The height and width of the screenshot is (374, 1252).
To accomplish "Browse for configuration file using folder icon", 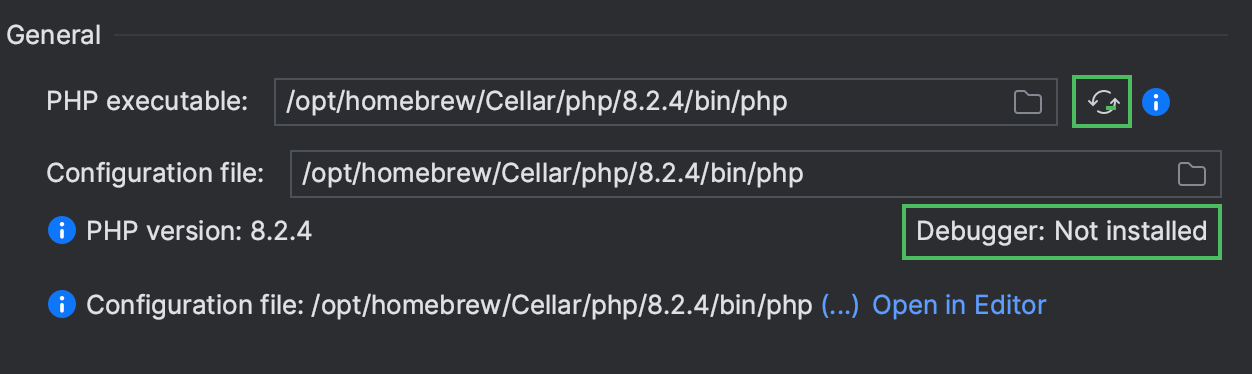I will pos(1191,174).
